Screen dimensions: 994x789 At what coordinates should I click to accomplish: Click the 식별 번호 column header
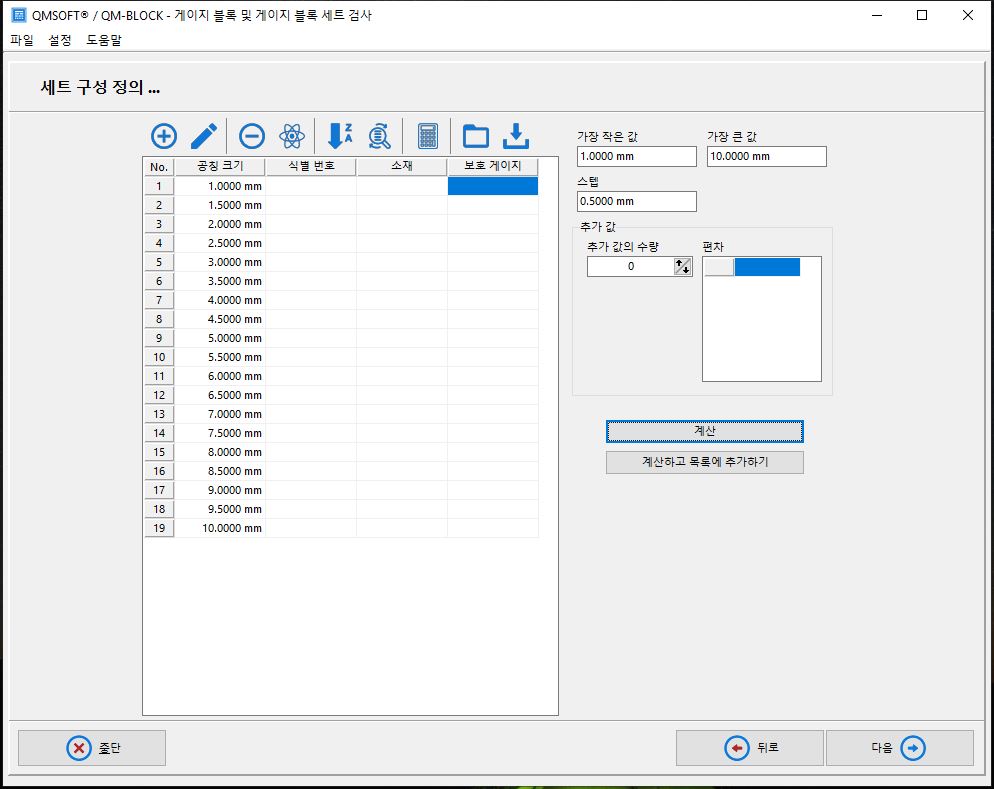coord(311,166)
